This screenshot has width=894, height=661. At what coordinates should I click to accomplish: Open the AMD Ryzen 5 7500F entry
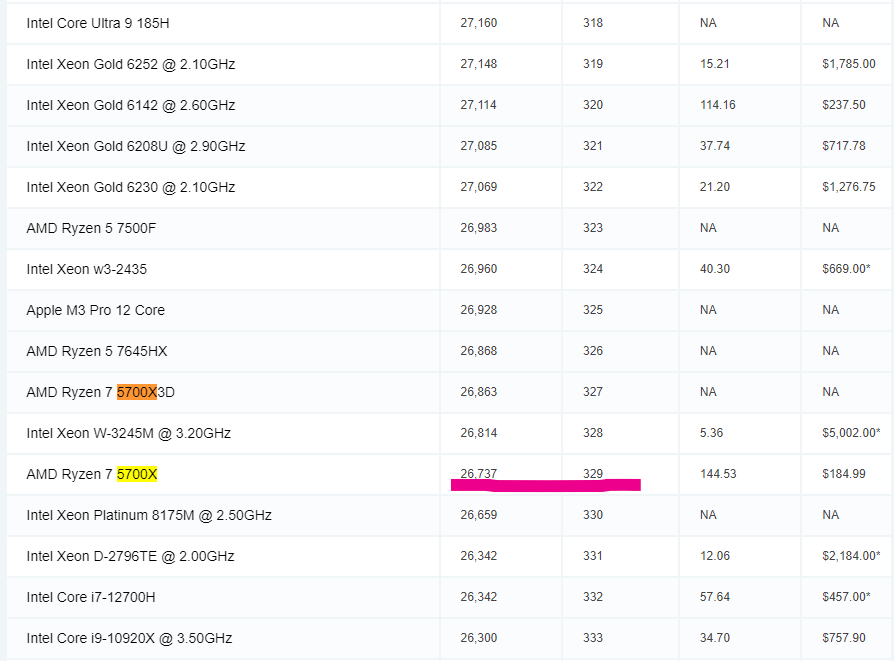91,229
